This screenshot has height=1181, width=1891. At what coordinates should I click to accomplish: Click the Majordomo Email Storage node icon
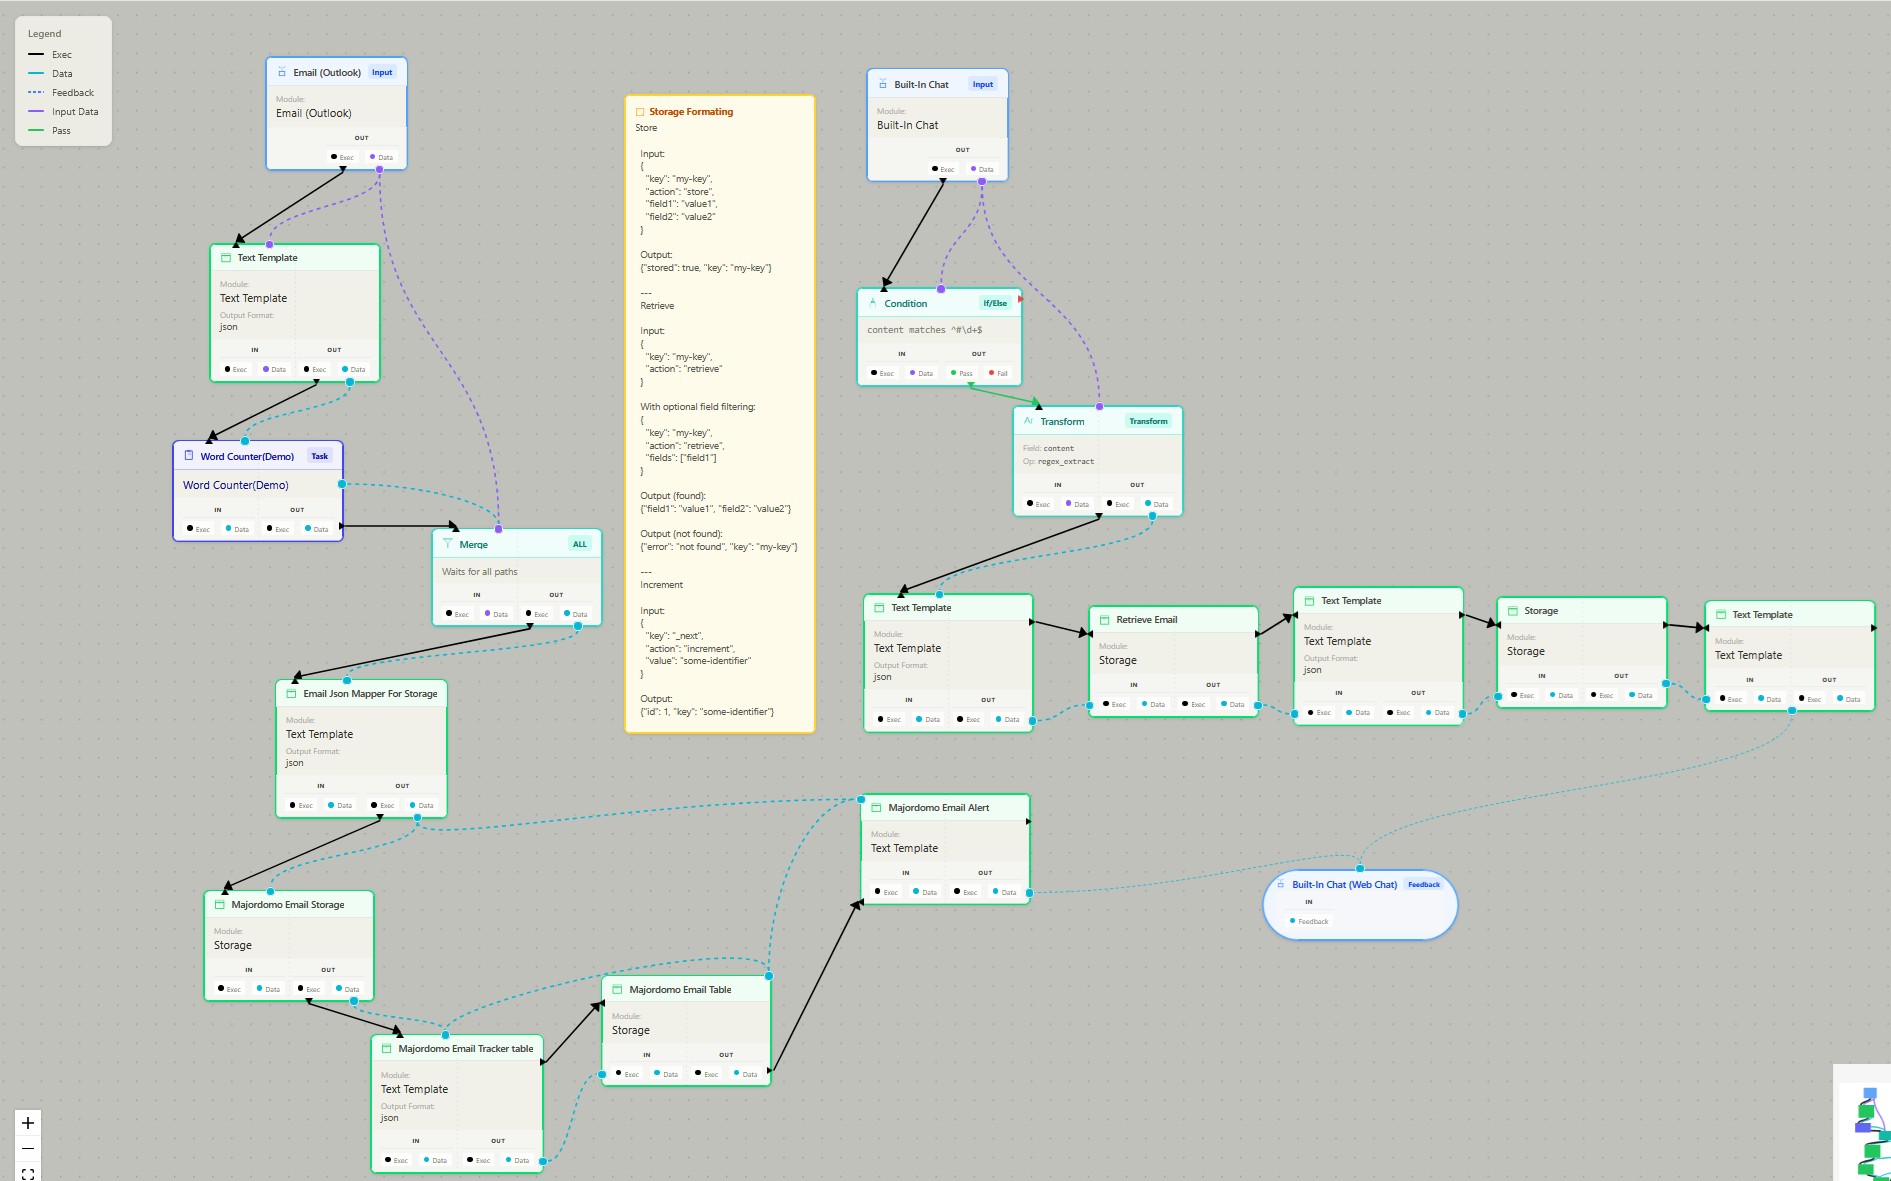(220, 904)
